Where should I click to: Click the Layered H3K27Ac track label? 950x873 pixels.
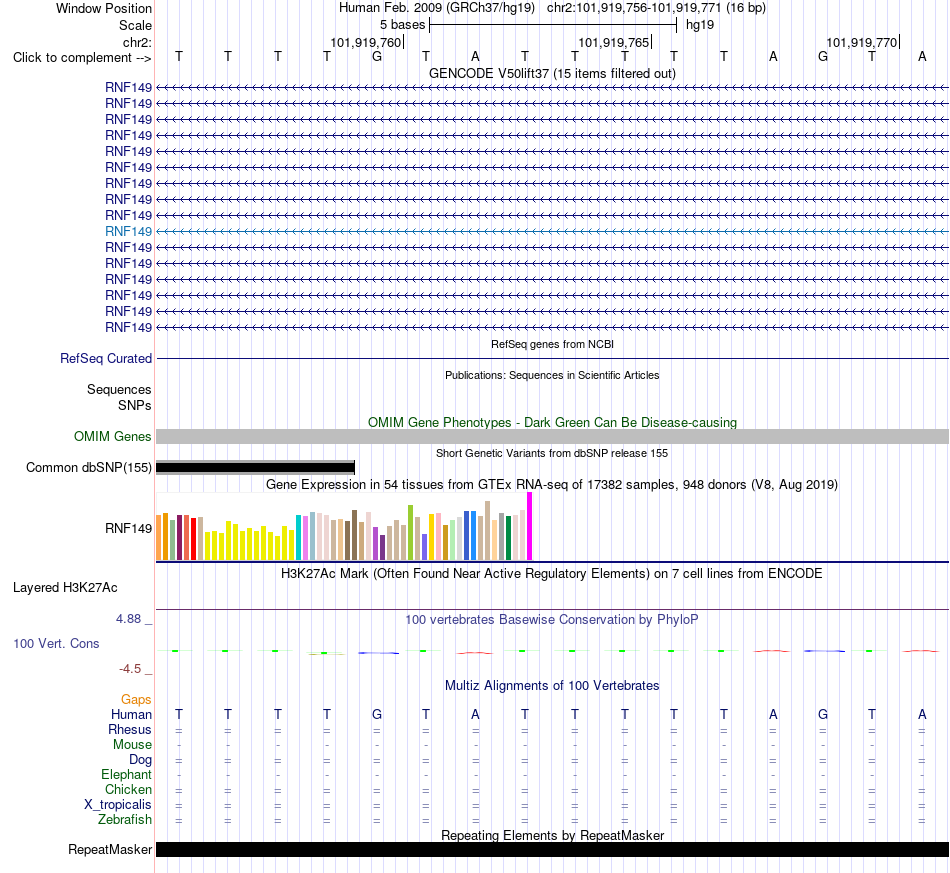pos(65,588)
